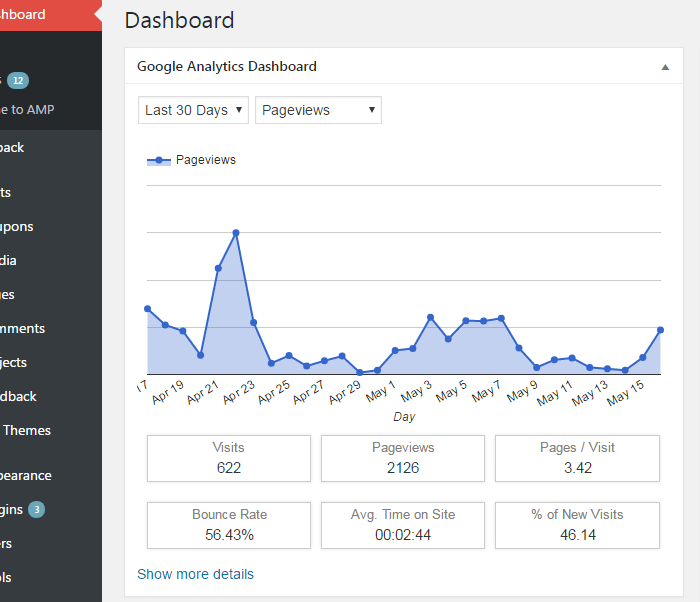The image size is (700, 602).
Task: Click the last data point on chart
Action: click(x=660, y=330)
